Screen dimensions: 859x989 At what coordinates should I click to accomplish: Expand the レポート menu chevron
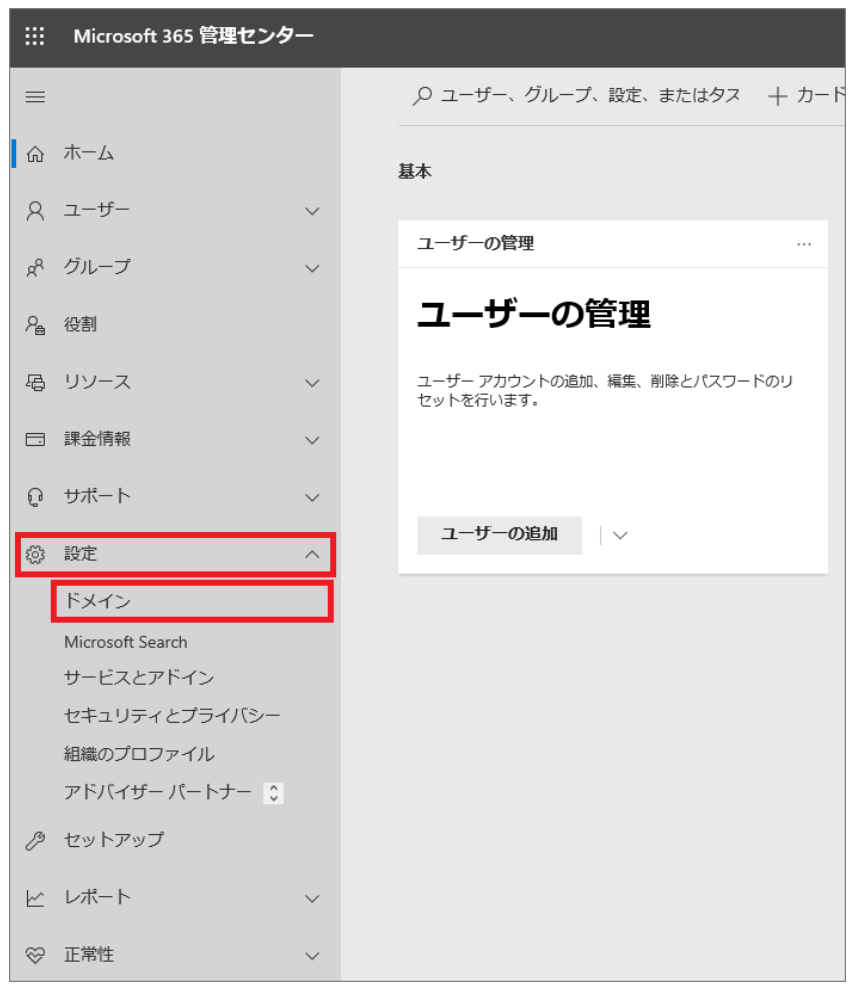pyautogui.click(x=312, y=899)
